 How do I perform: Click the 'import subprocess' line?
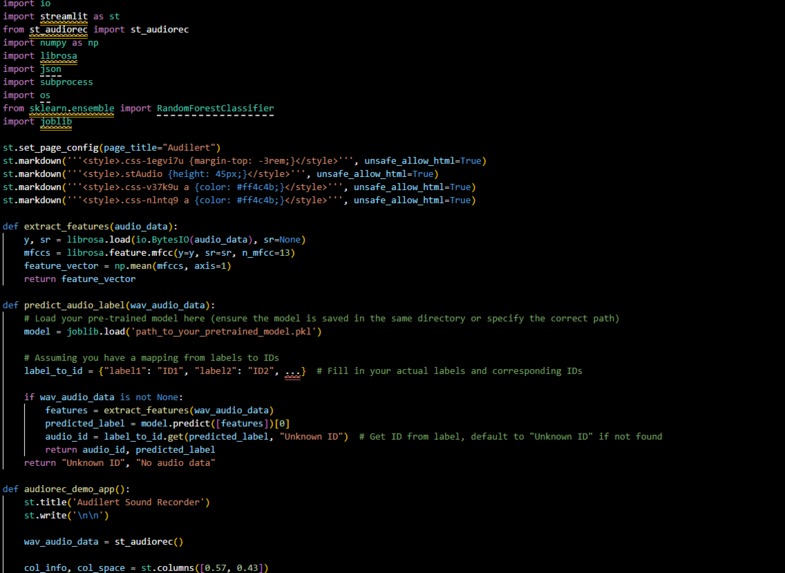[x=48, y=82]
